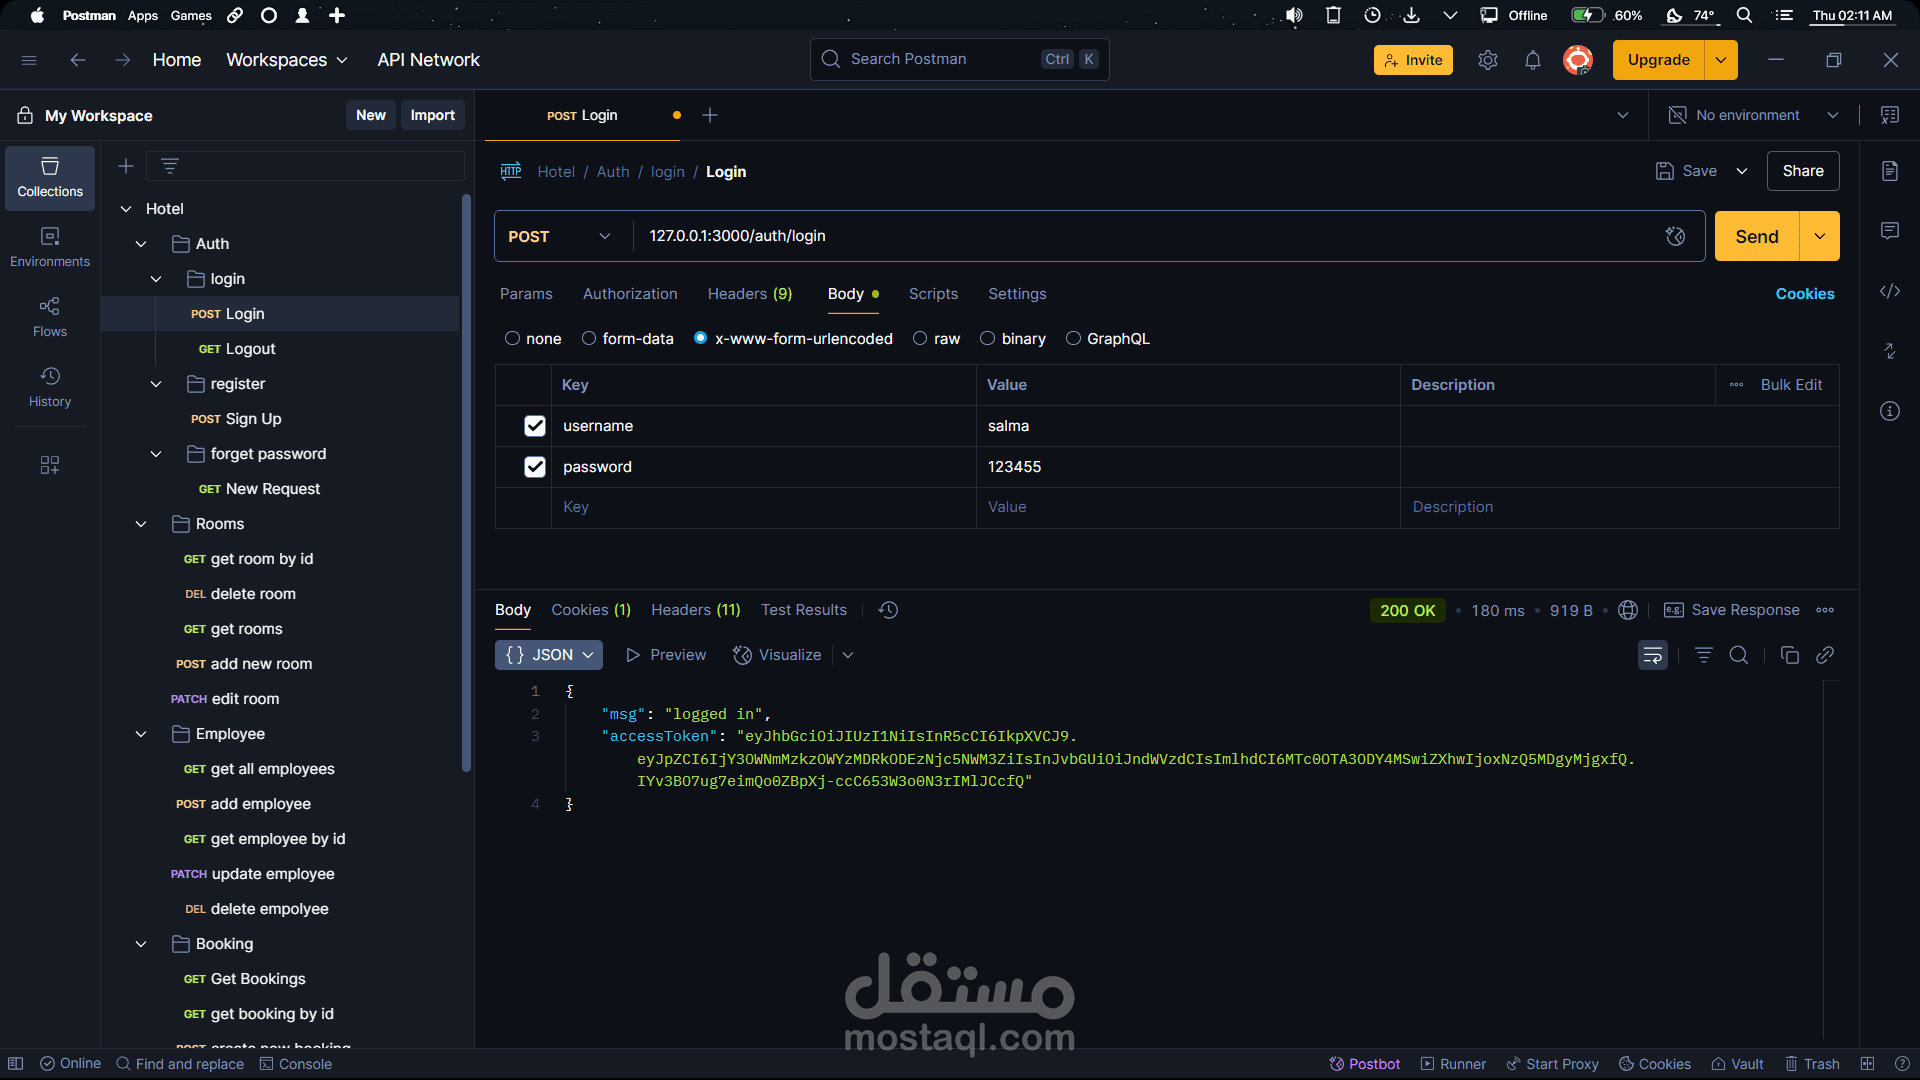The image size is (1920, 1080).
Task: Open the collections filter icon
Action: tap(170, 166)
